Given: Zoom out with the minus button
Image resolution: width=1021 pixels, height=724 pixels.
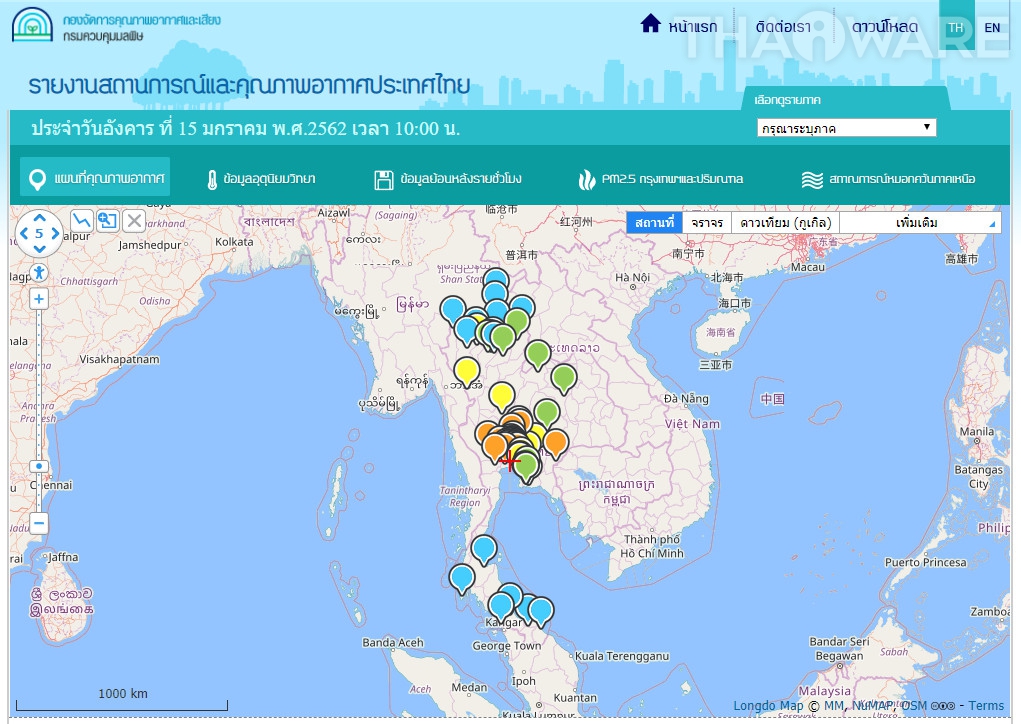Looking at the screenshot, I should click(39, 523).
